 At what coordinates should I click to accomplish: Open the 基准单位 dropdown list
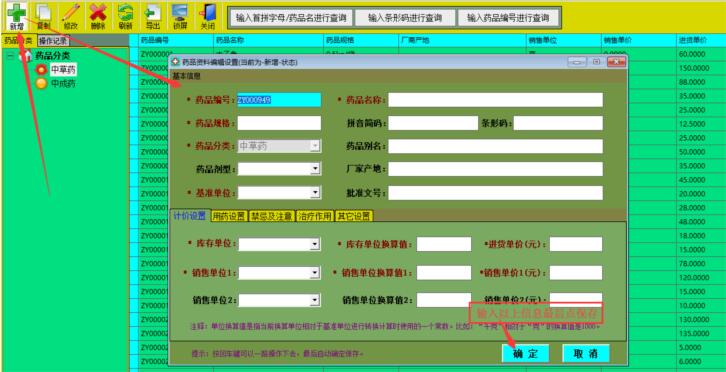tap(315, 192)
